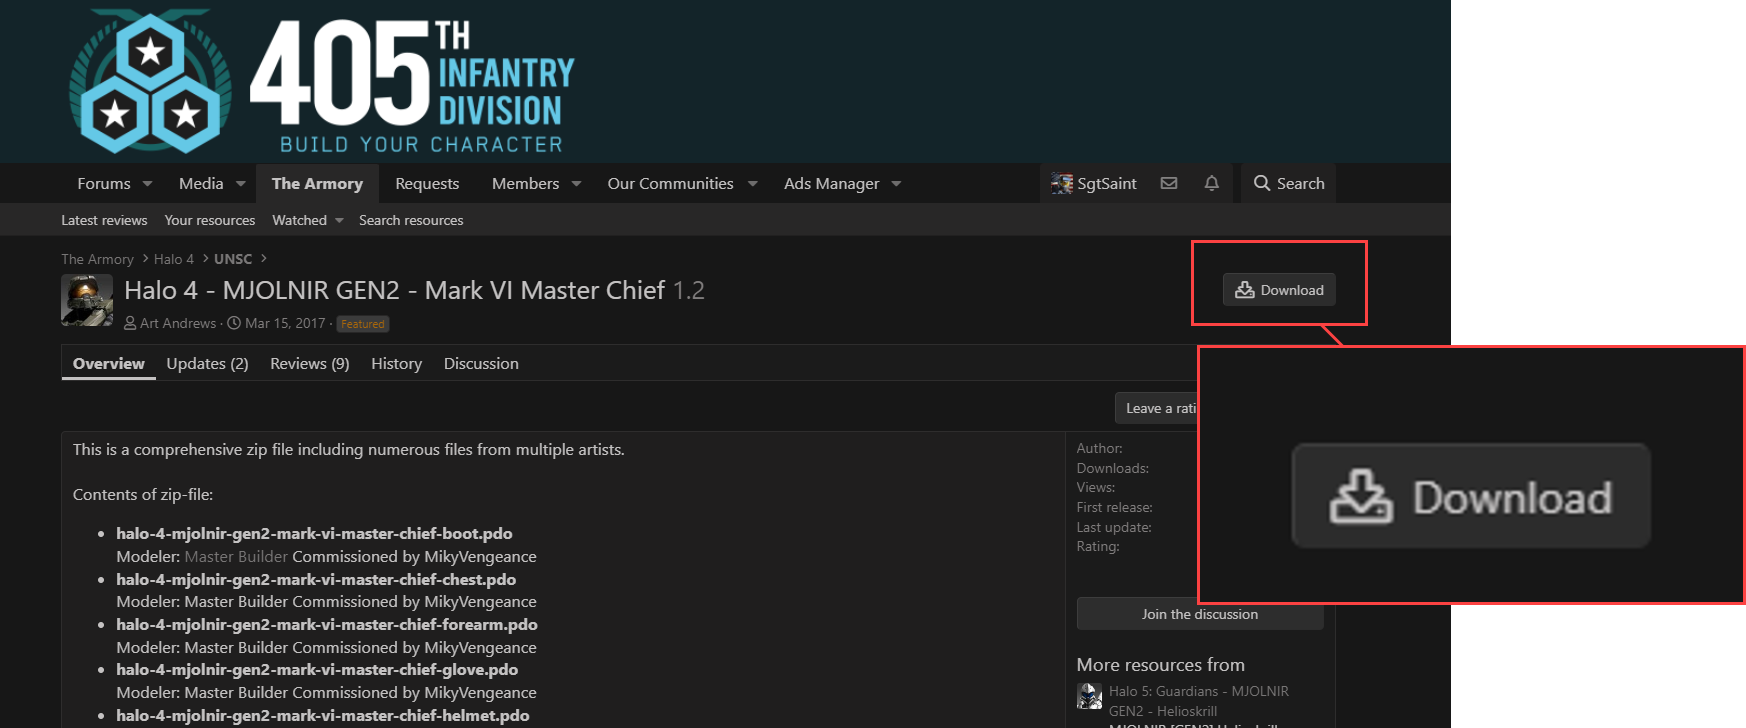Open the Our Communities navigation item
1746x728 pixels.
pos(670,183)
